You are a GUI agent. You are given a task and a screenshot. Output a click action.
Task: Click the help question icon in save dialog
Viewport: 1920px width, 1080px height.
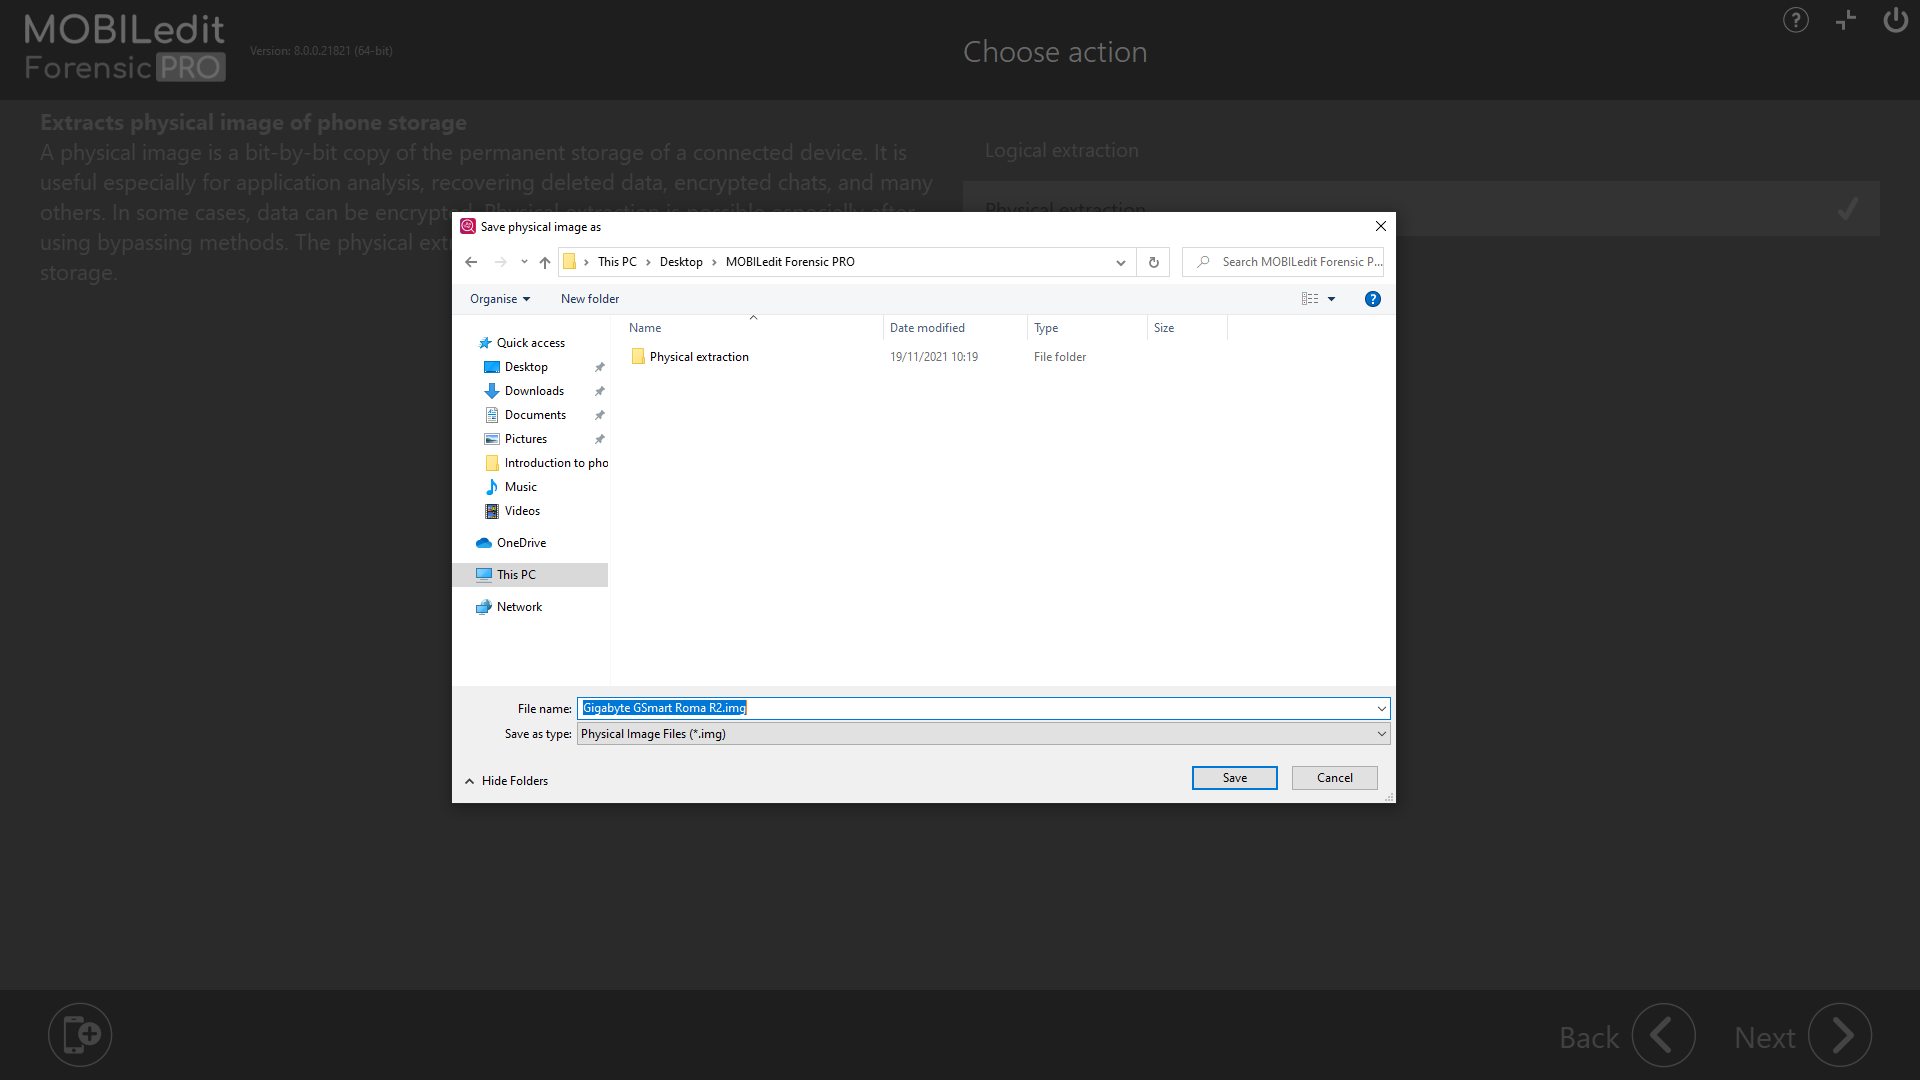click(1373, 299)
